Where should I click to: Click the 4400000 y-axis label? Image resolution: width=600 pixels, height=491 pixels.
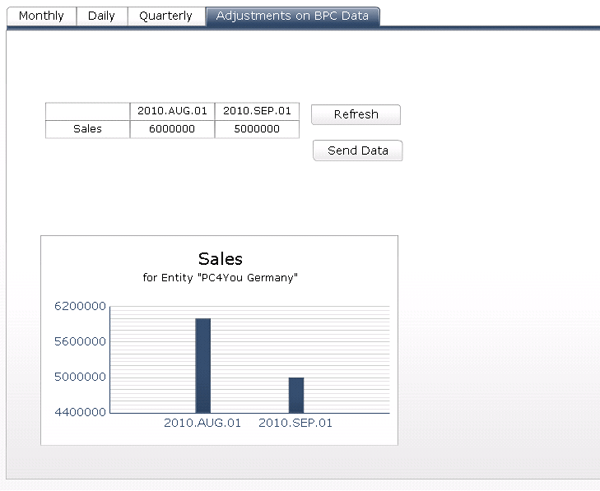click(x=81, y=412)
